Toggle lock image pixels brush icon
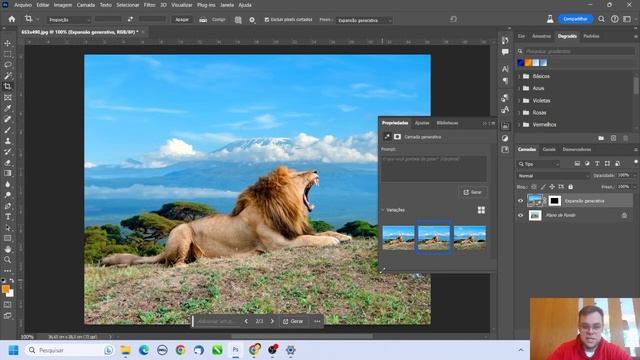Screen dimensions: 640x360 pos(543,187)
